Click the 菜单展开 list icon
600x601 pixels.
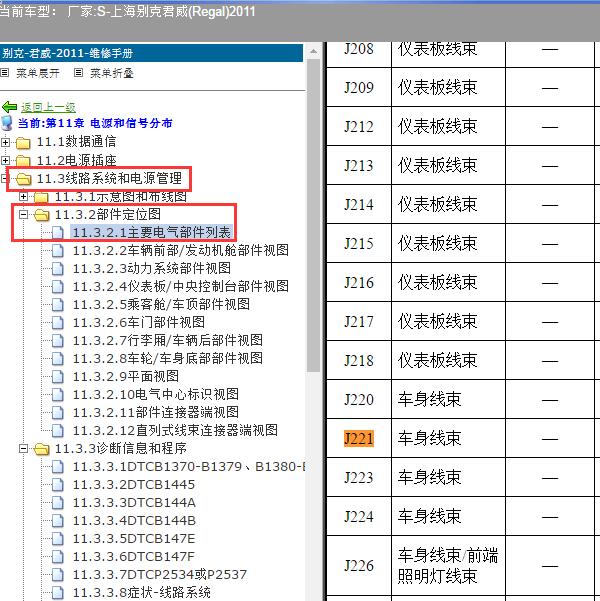coord(5,72)
